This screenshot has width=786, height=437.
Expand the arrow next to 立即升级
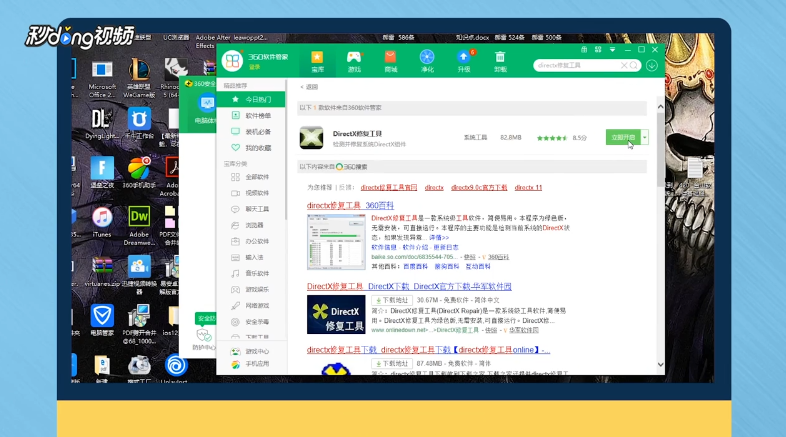click(x=645, y=137)
